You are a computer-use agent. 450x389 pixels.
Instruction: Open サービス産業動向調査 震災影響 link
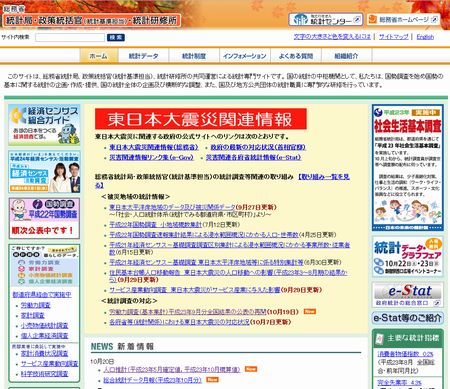click(195, 290)
